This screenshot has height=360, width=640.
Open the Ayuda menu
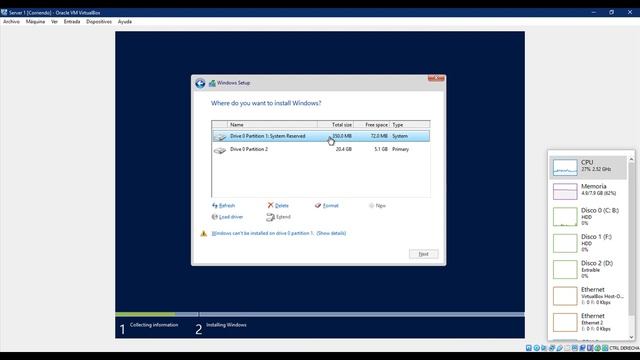[x=125, y=22]
